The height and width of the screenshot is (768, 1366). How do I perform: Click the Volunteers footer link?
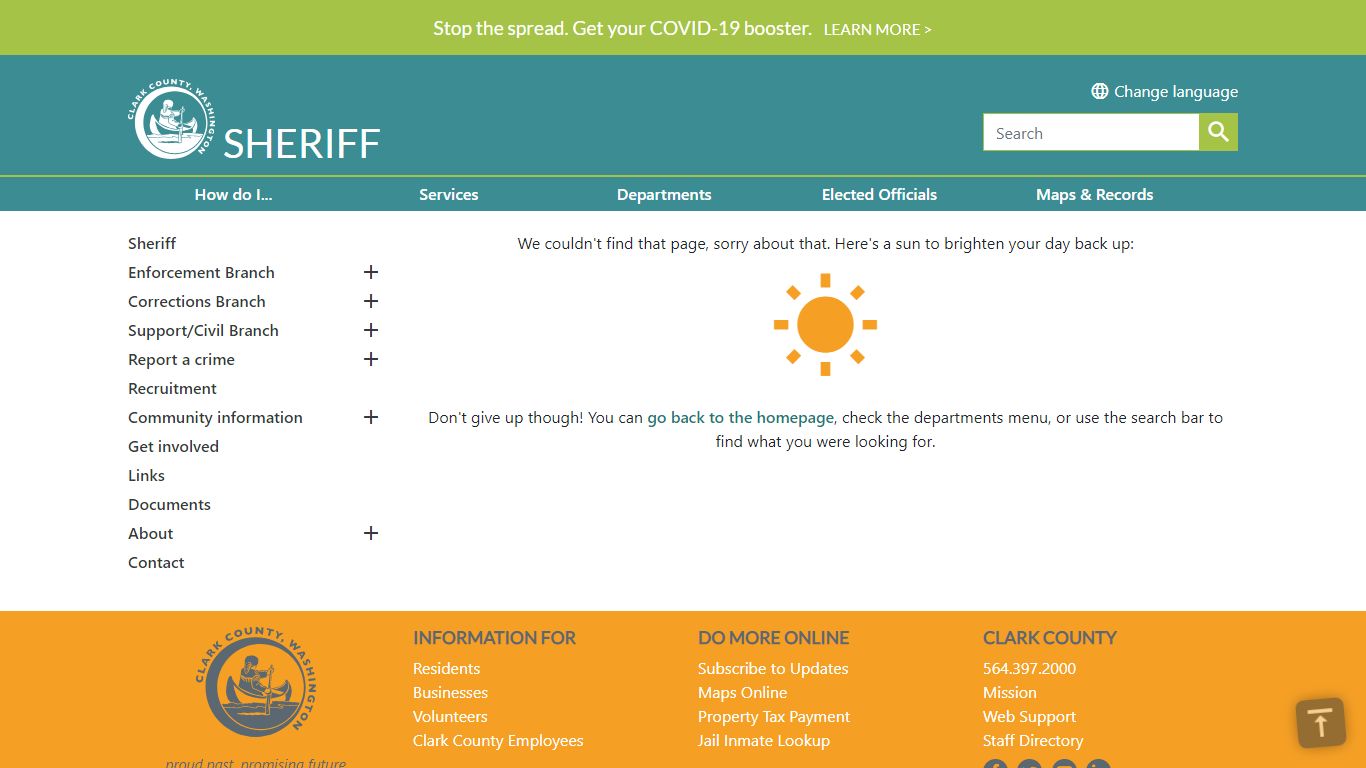click(x=450, y=716)
